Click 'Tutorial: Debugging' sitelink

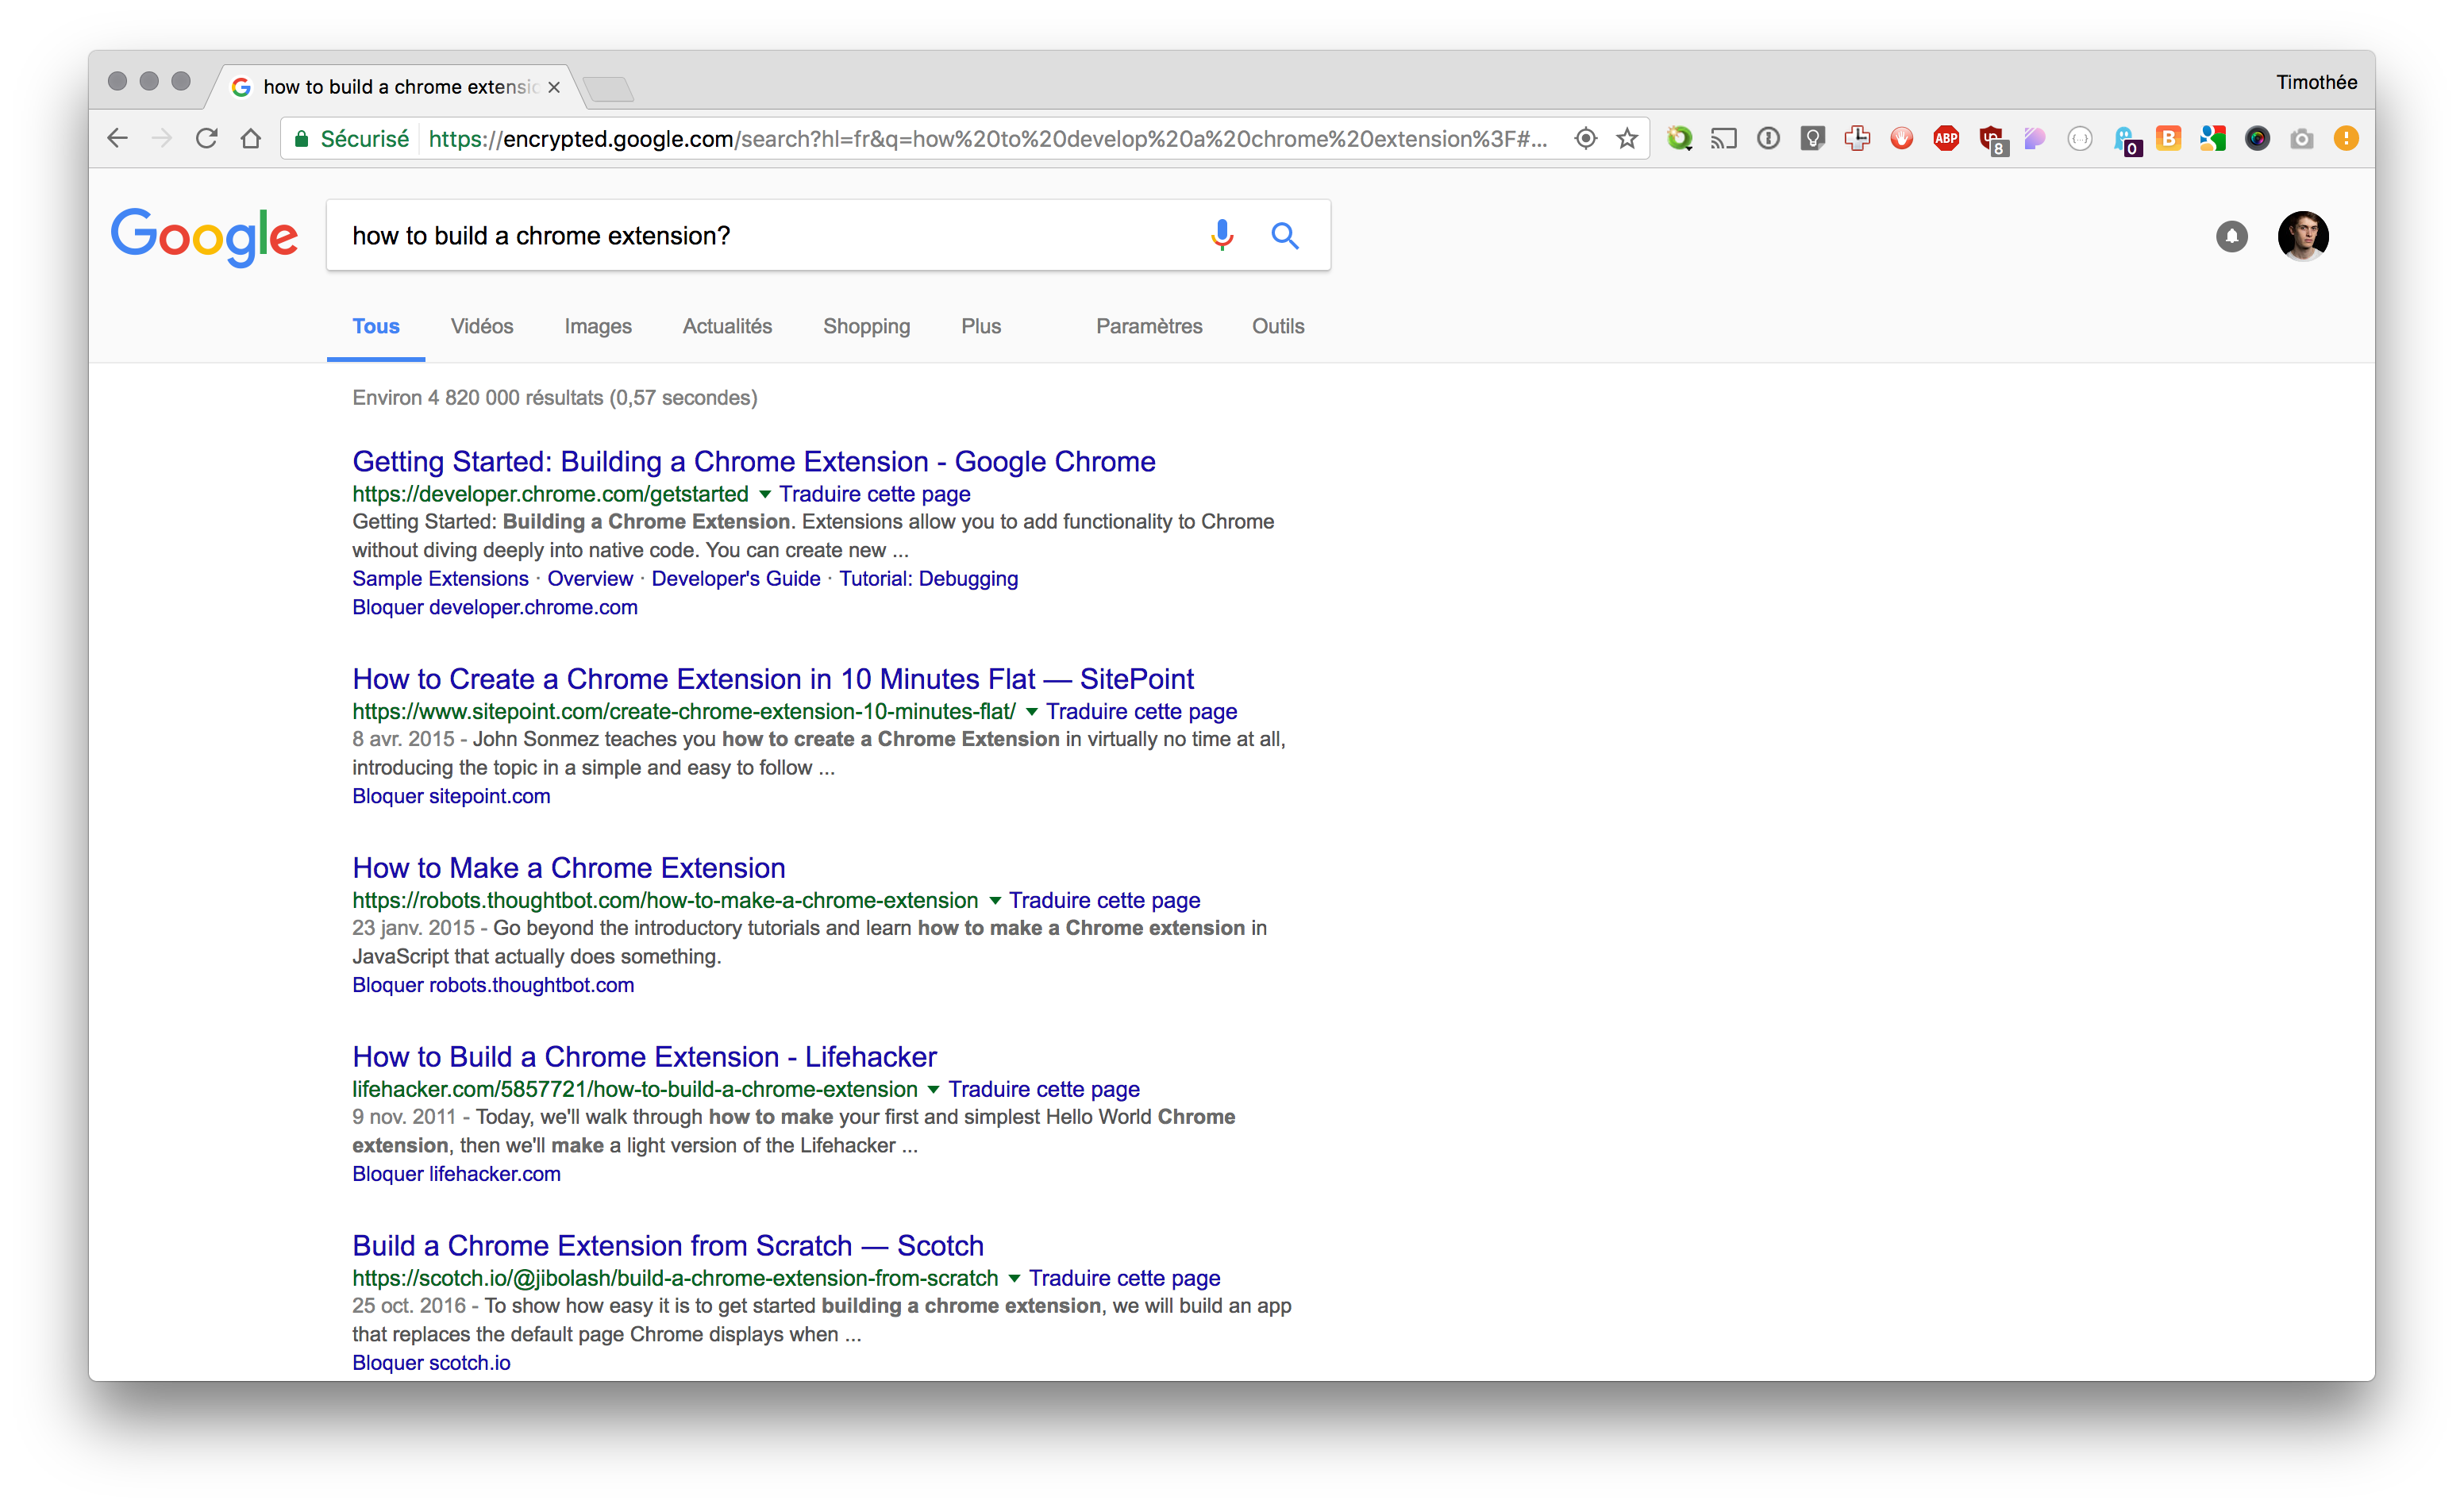[928, 579]
